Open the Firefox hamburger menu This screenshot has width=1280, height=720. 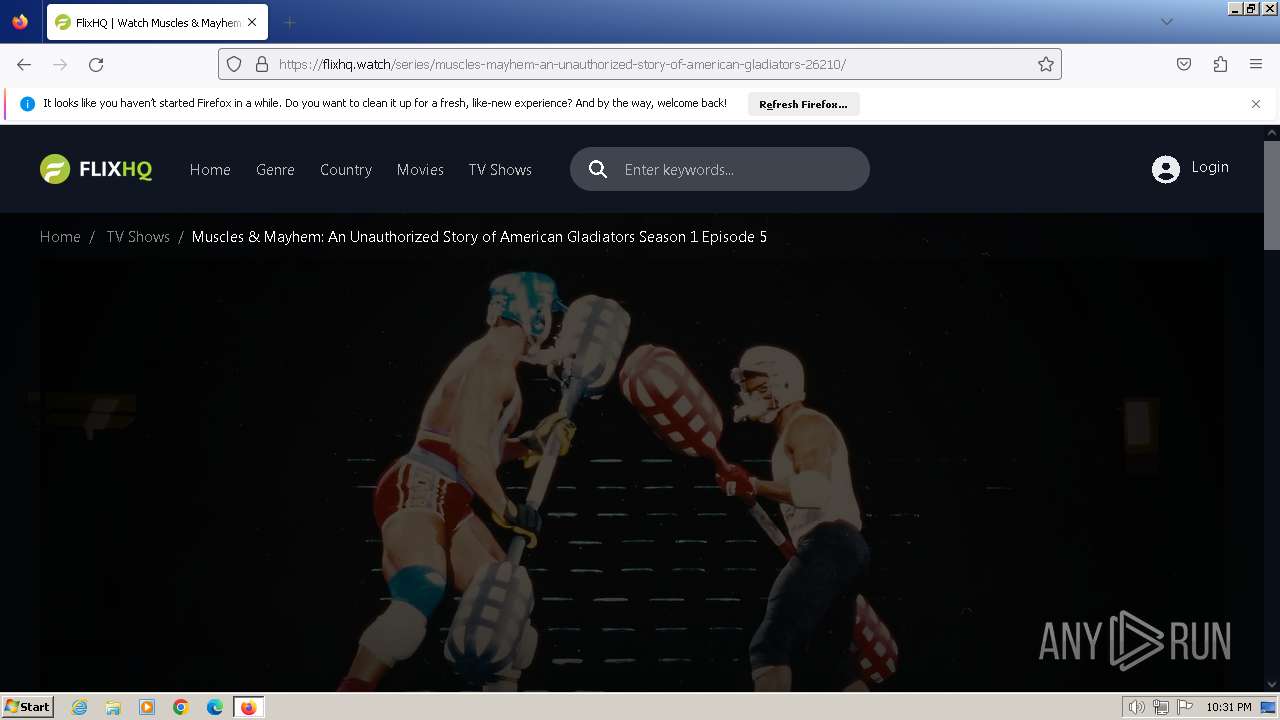point(1256,64)
